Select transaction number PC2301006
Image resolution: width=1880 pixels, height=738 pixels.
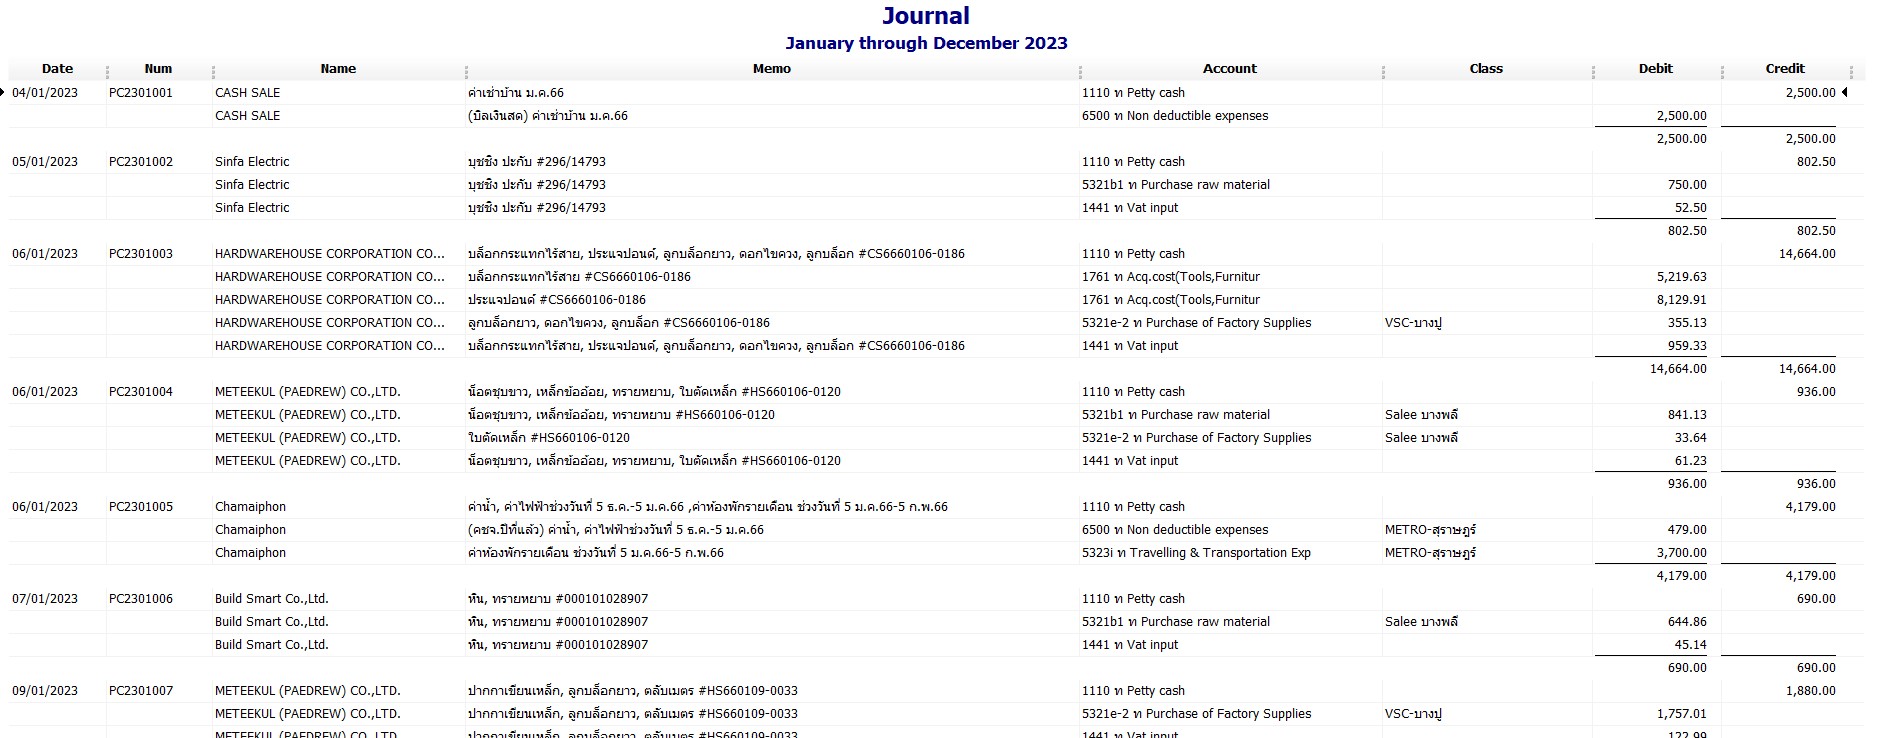pyautogui.click(x=141, y=599)
